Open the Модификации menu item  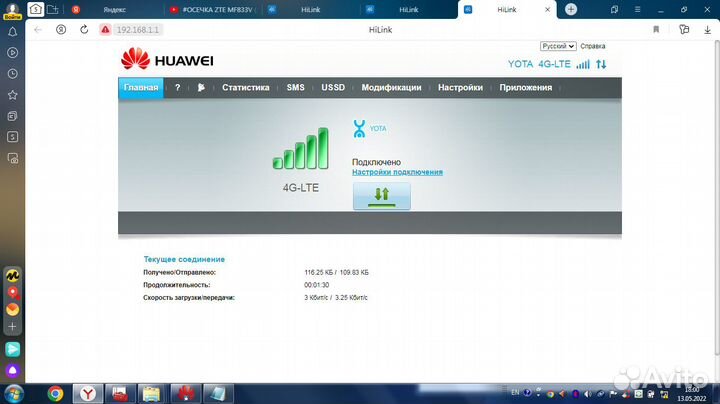(391, 88)
